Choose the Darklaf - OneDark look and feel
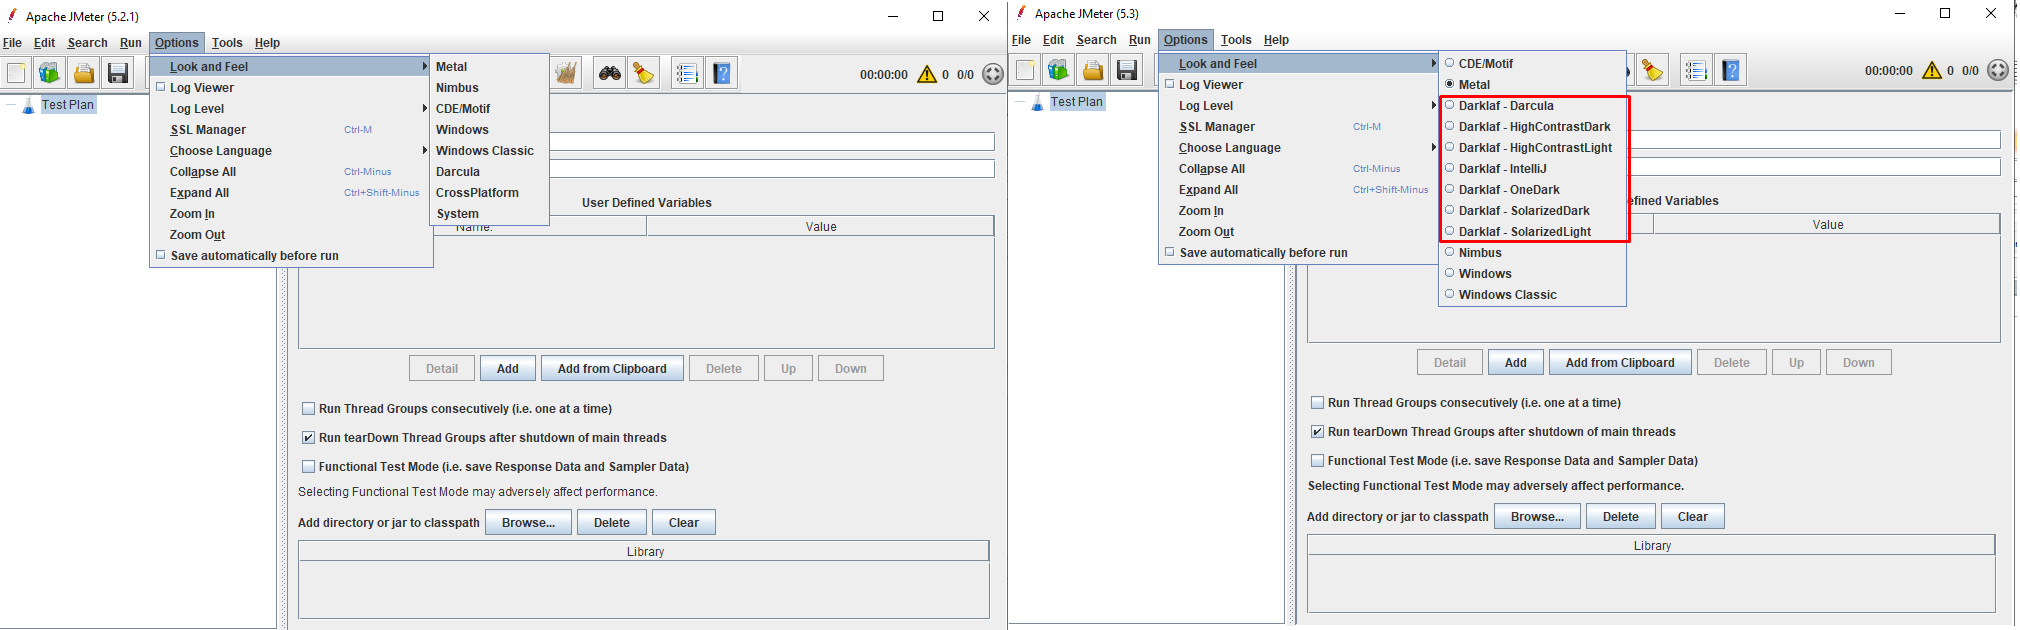This screenshot has width=2020, height=630. point(1449,189)
